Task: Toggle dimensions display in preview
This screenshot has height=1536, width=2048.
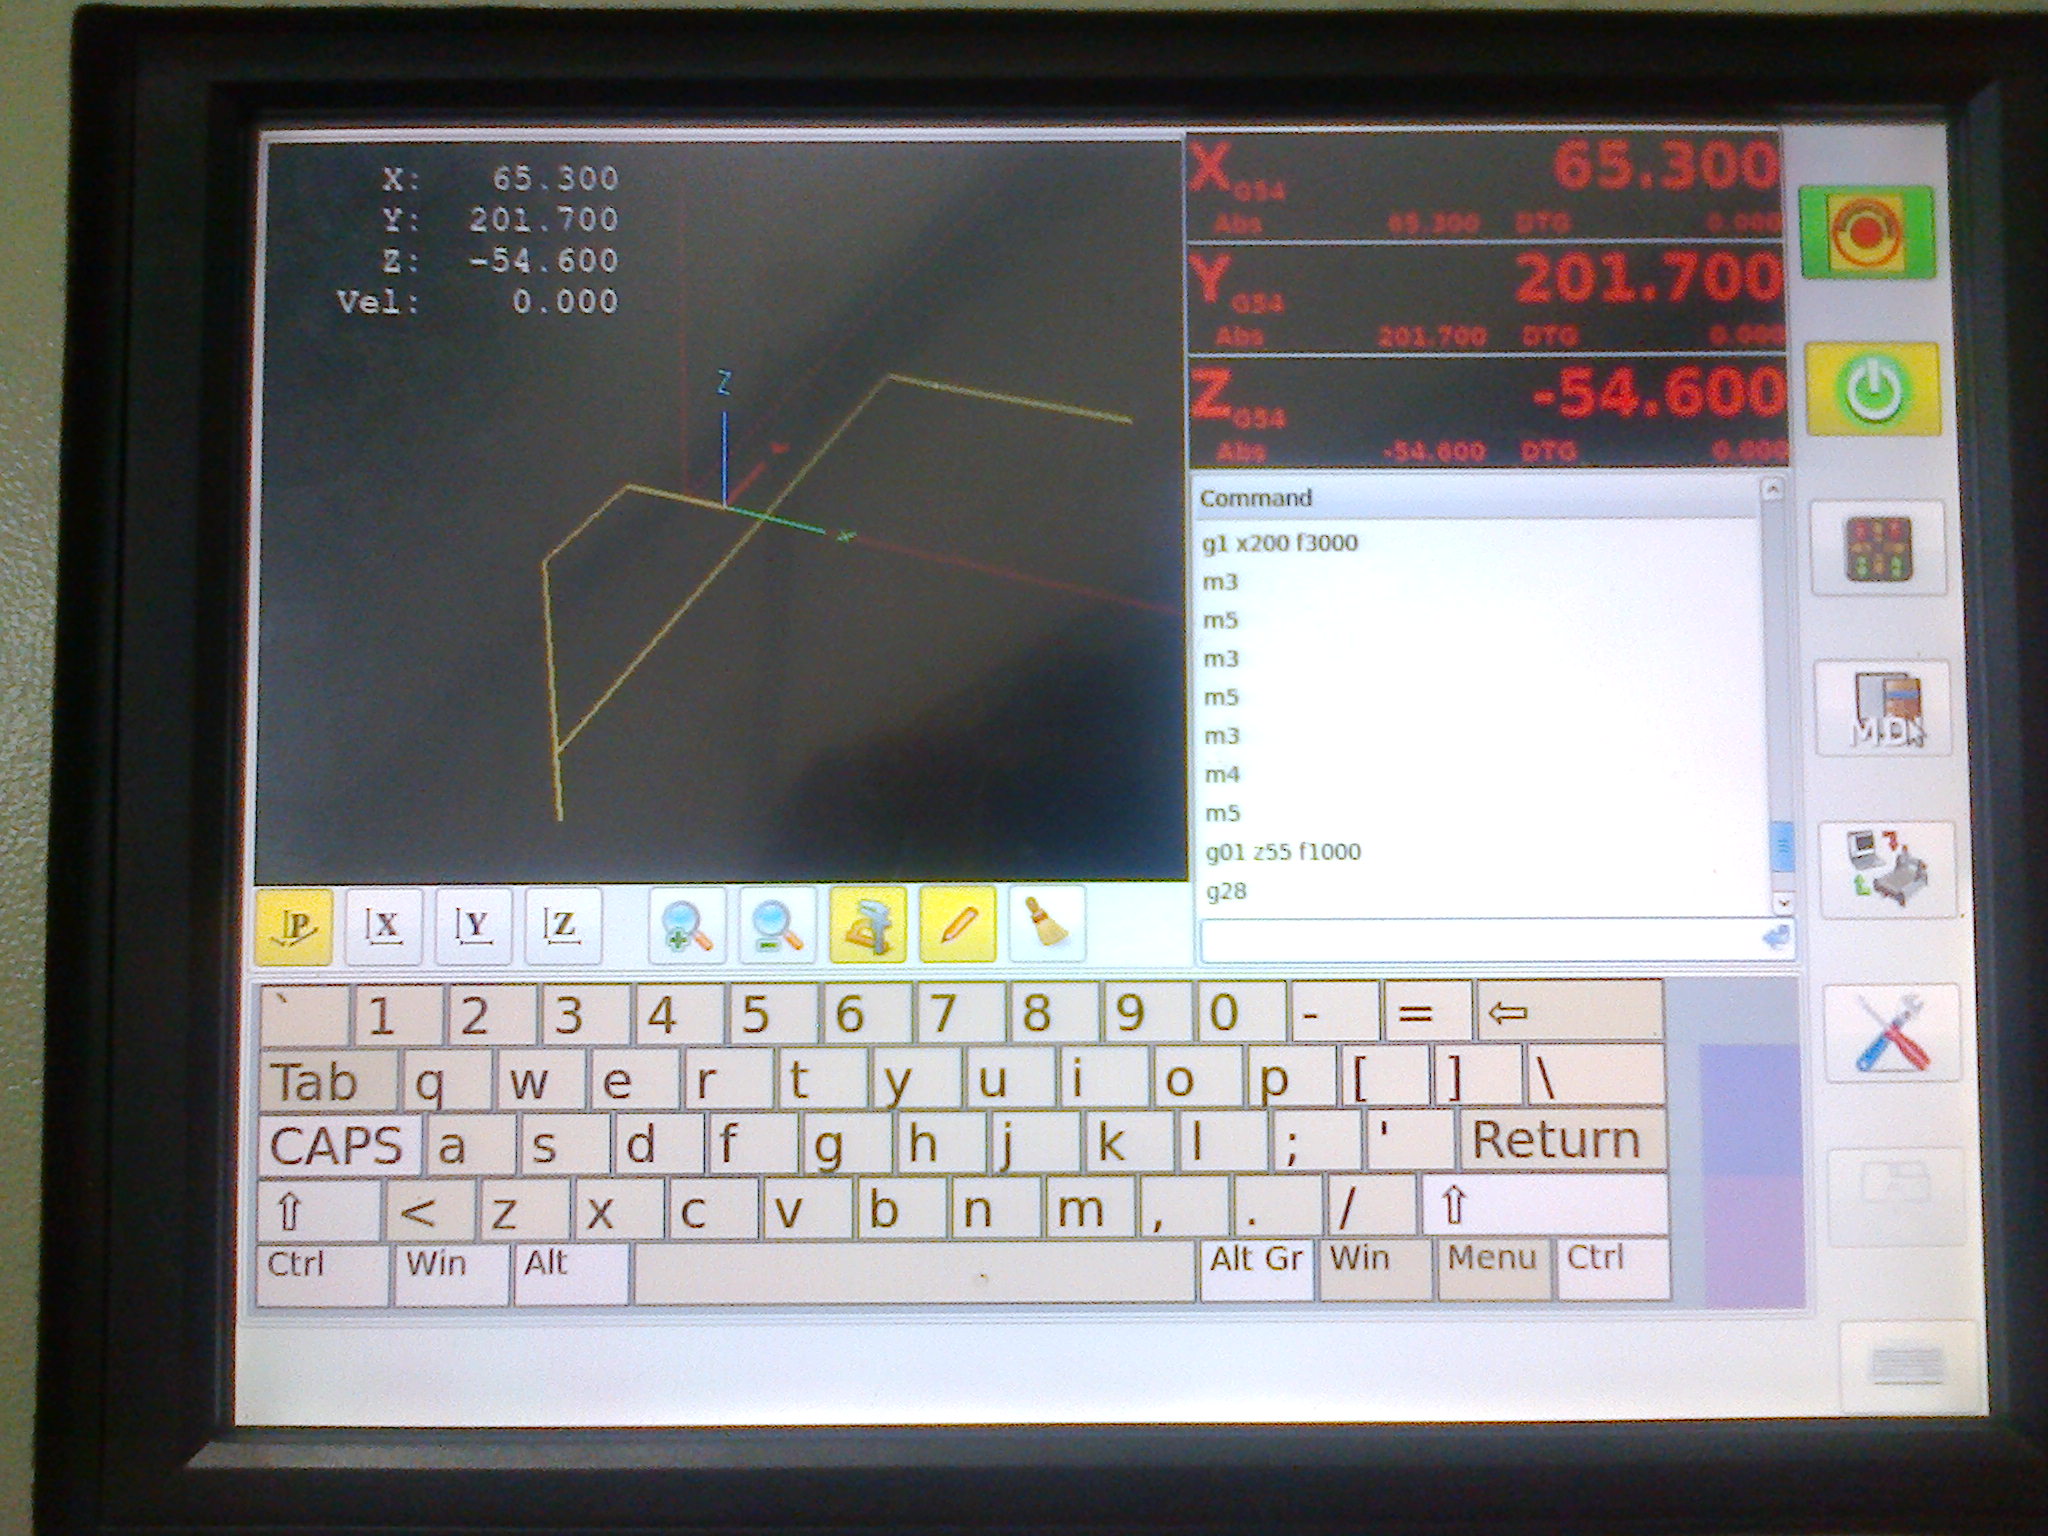Action: coord(867,926)
